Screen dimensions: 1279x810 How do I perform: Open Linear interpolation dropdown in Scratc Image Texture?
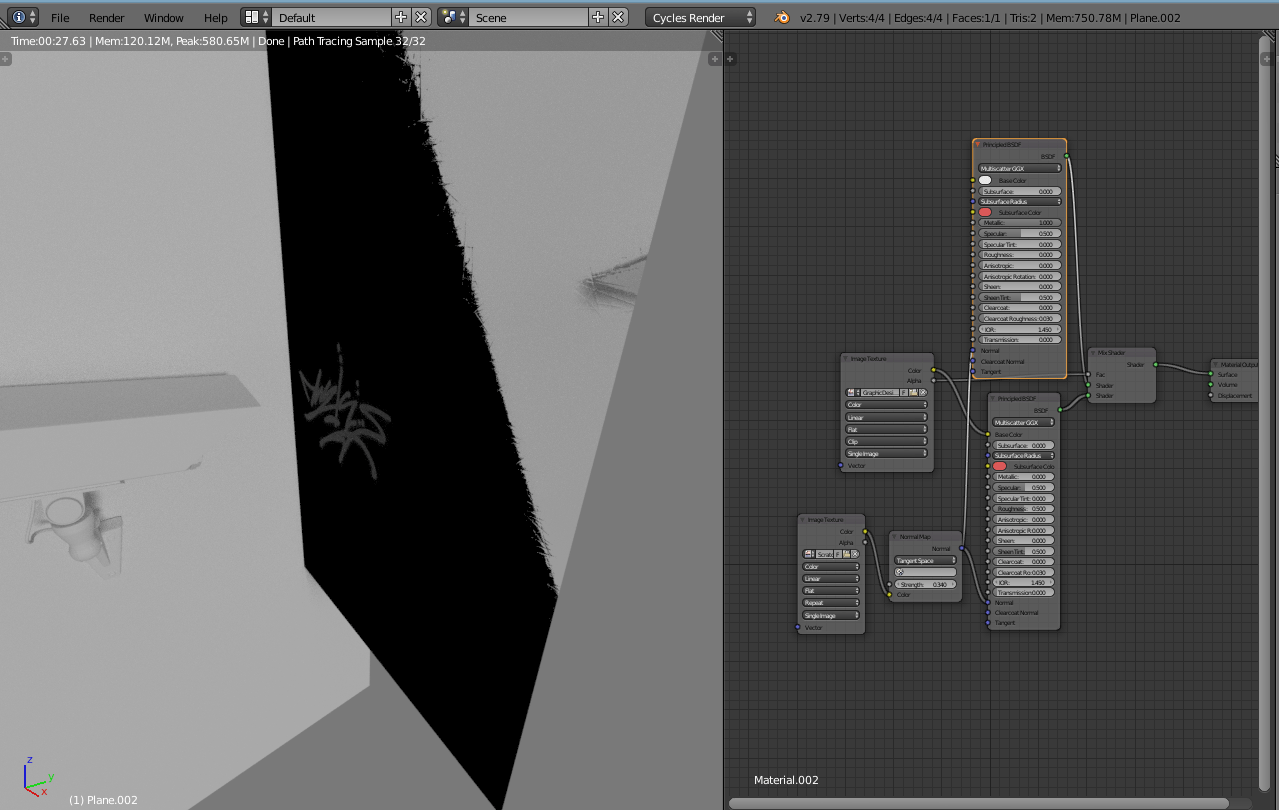click(x=831, y=578)
